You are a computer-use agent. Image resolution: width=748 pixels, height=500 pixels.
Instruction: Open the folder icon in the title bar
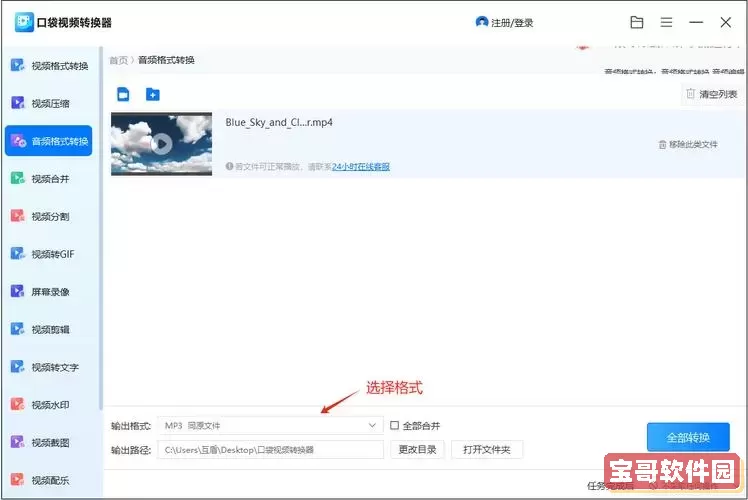tap(637, 22)
